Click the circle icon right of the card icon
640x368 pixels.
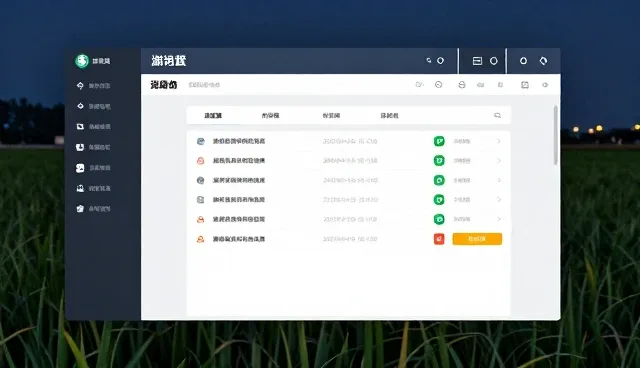tap(493, 61)
